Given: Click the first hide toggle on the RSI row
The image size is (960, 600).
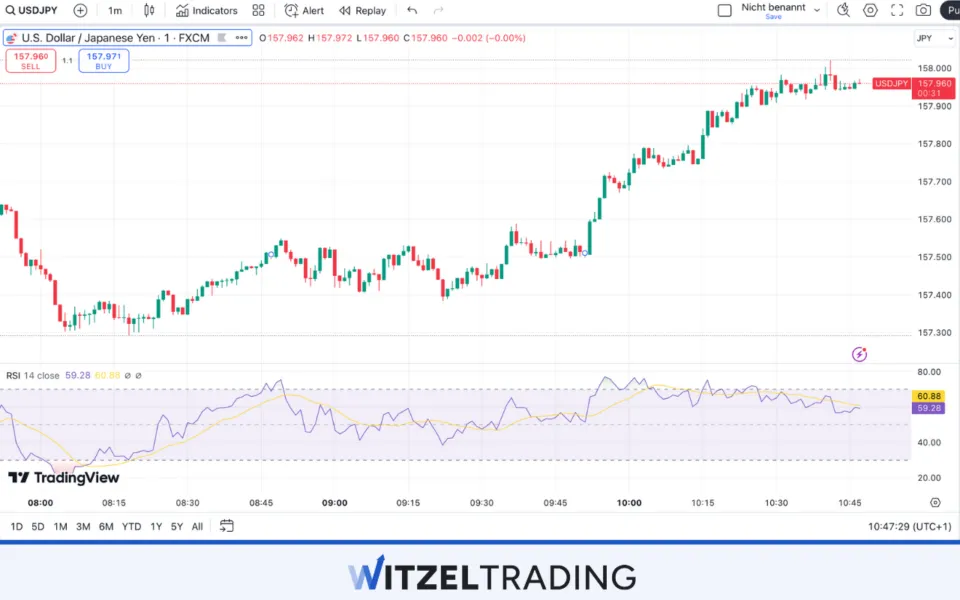Looking at the screenshot, I should [128, 375].
